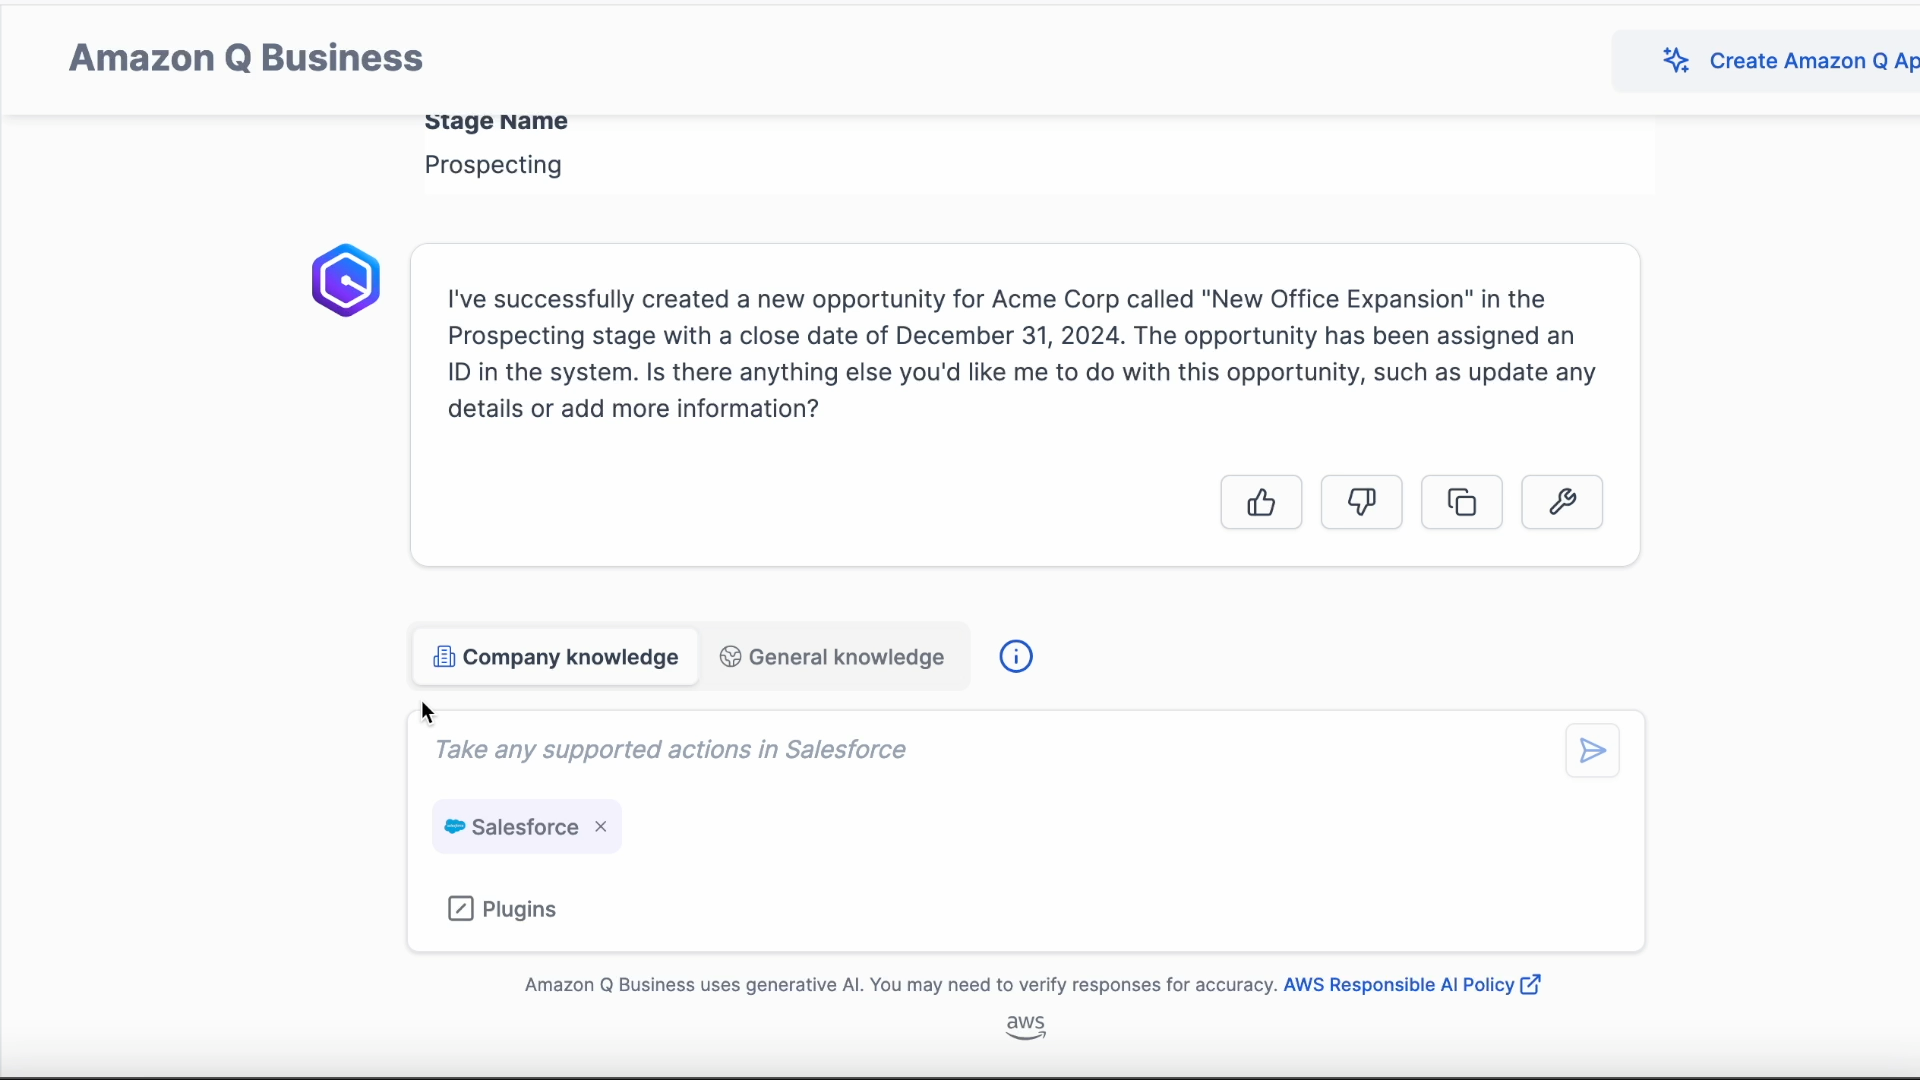1920x1080 pixels.
Task: Click the Plugins pencil-square icon
Action: pos(461,909)
